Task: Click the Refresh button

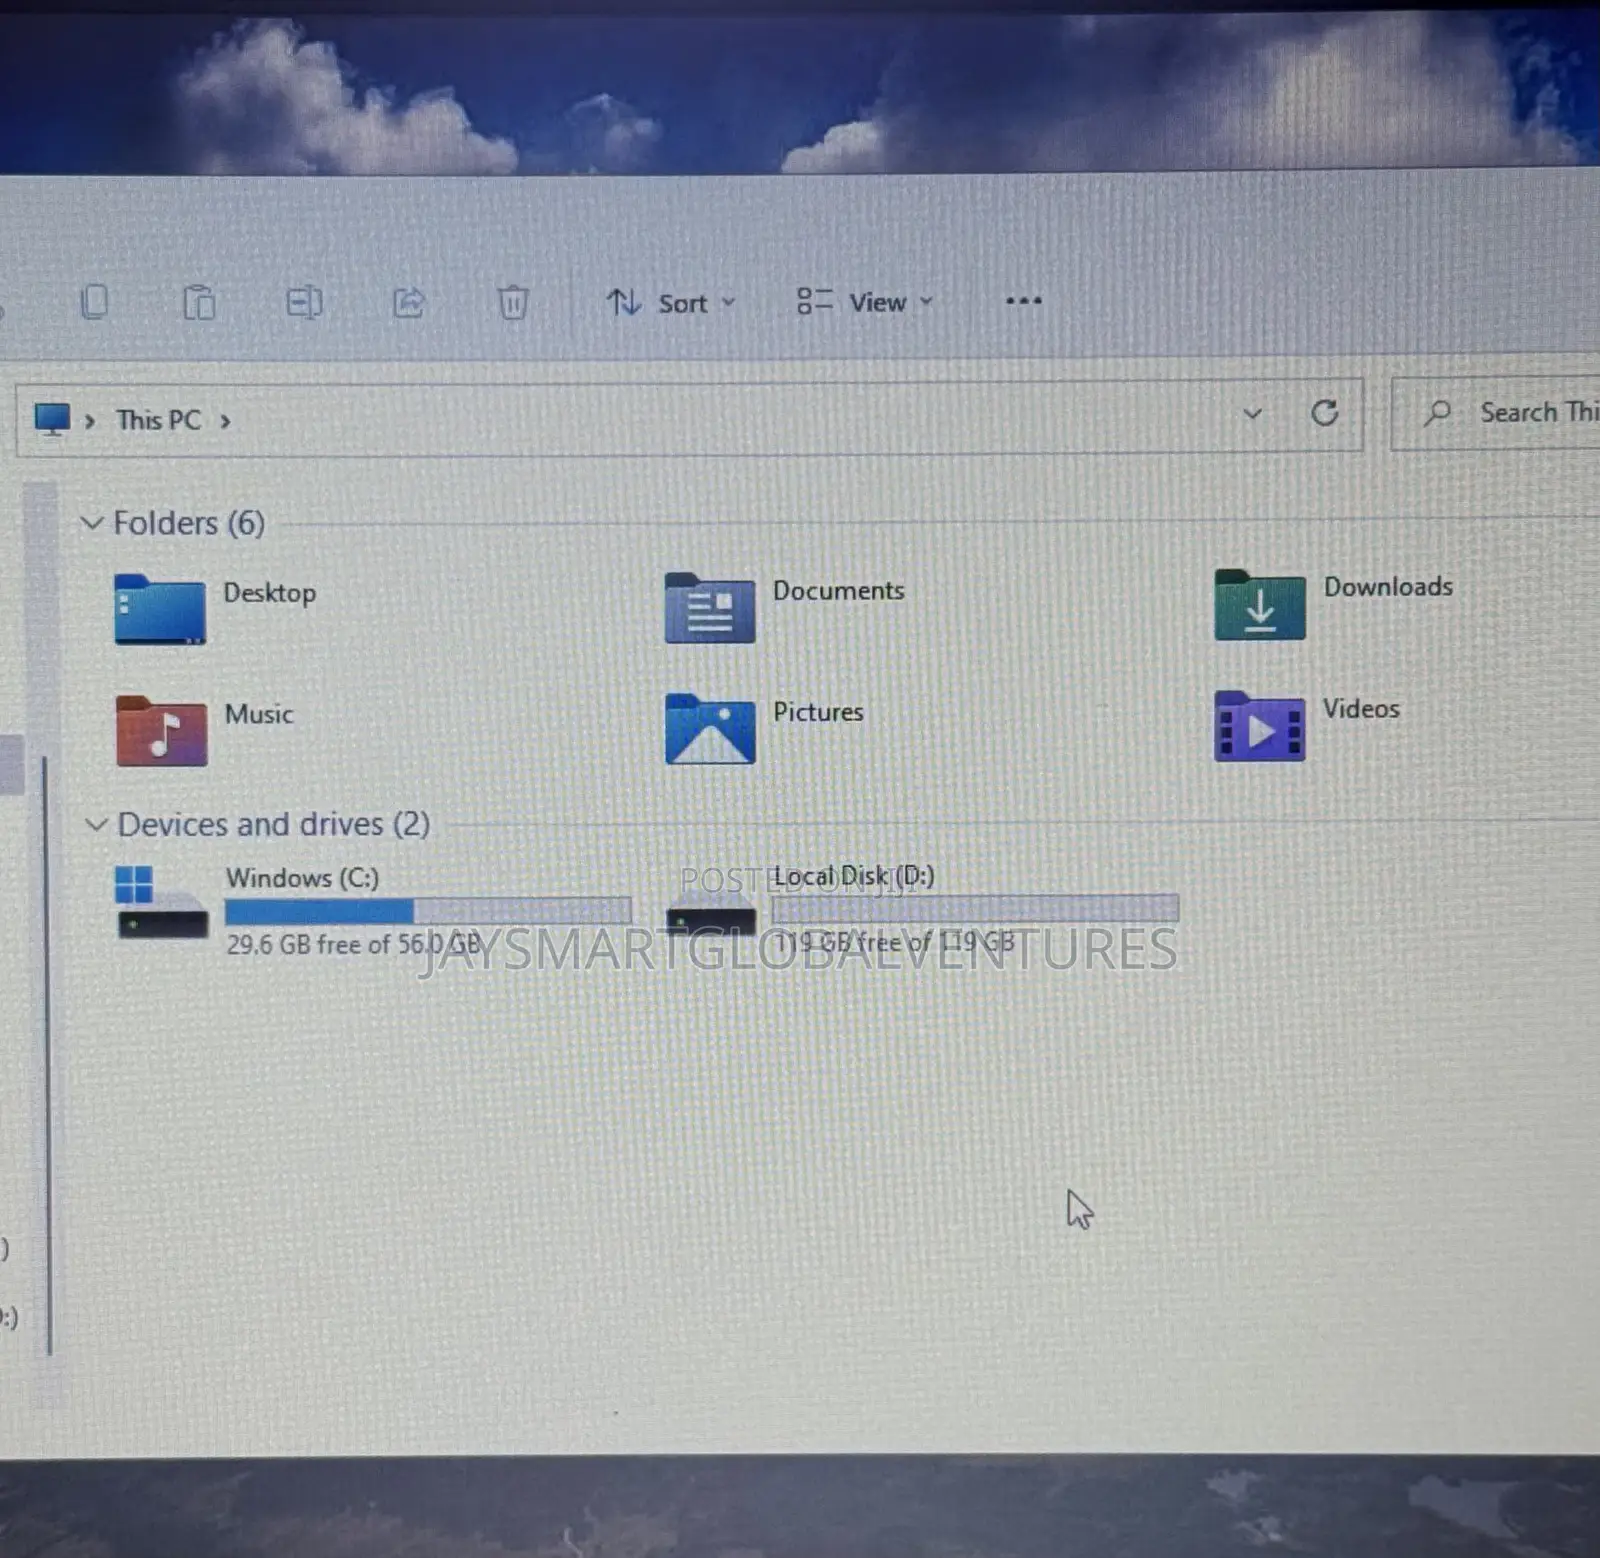Action: [1325, 412]
